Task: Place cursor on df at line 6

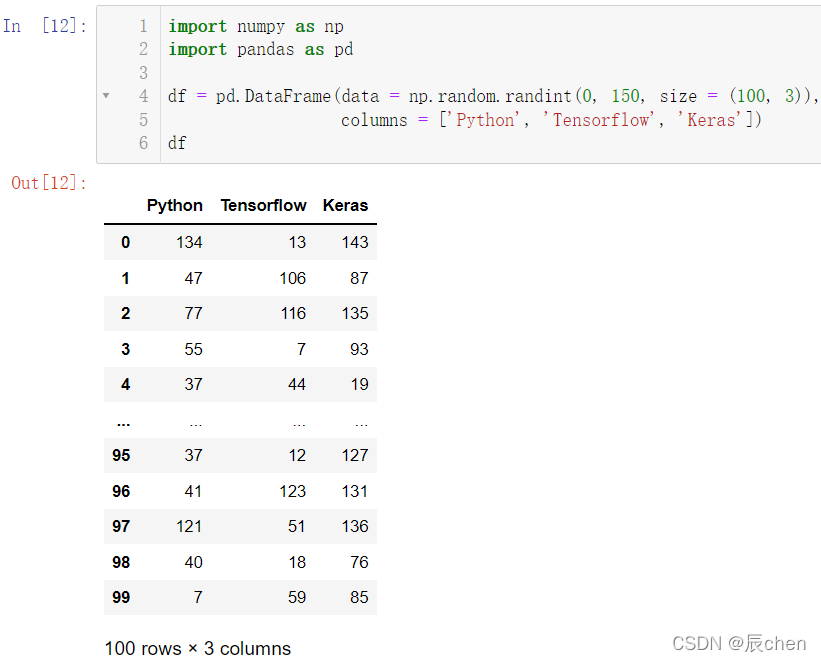Action: 177,143
